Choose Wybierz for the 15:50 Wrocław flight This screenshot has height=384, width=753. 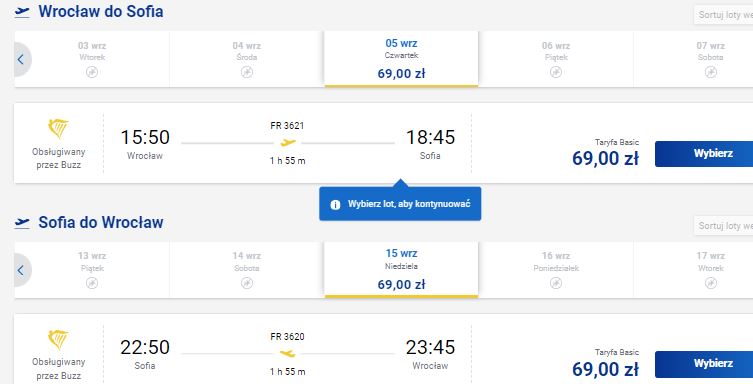[x=704, y=154]
